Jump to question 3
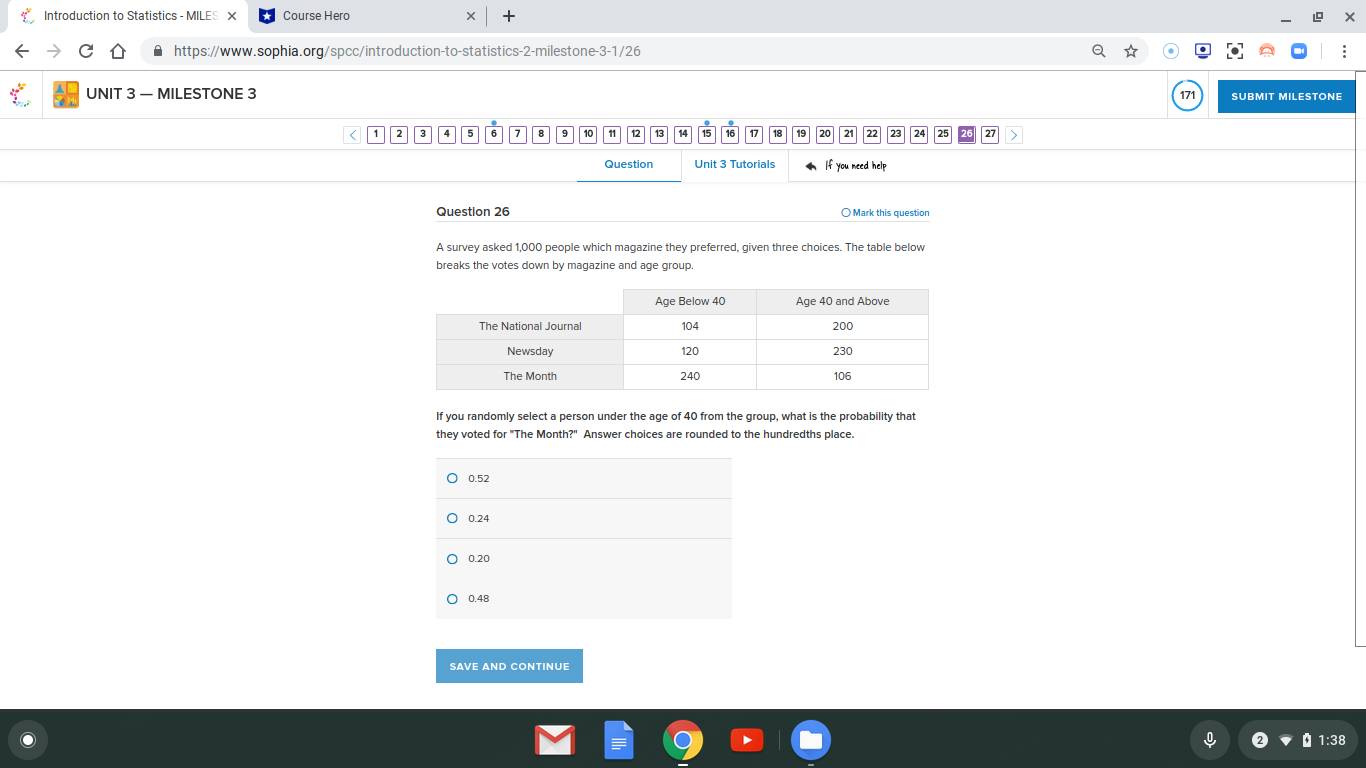Image resolution: width=1366 pixels, height=768 pixels. pyautogui.click(x=423, y=134)
